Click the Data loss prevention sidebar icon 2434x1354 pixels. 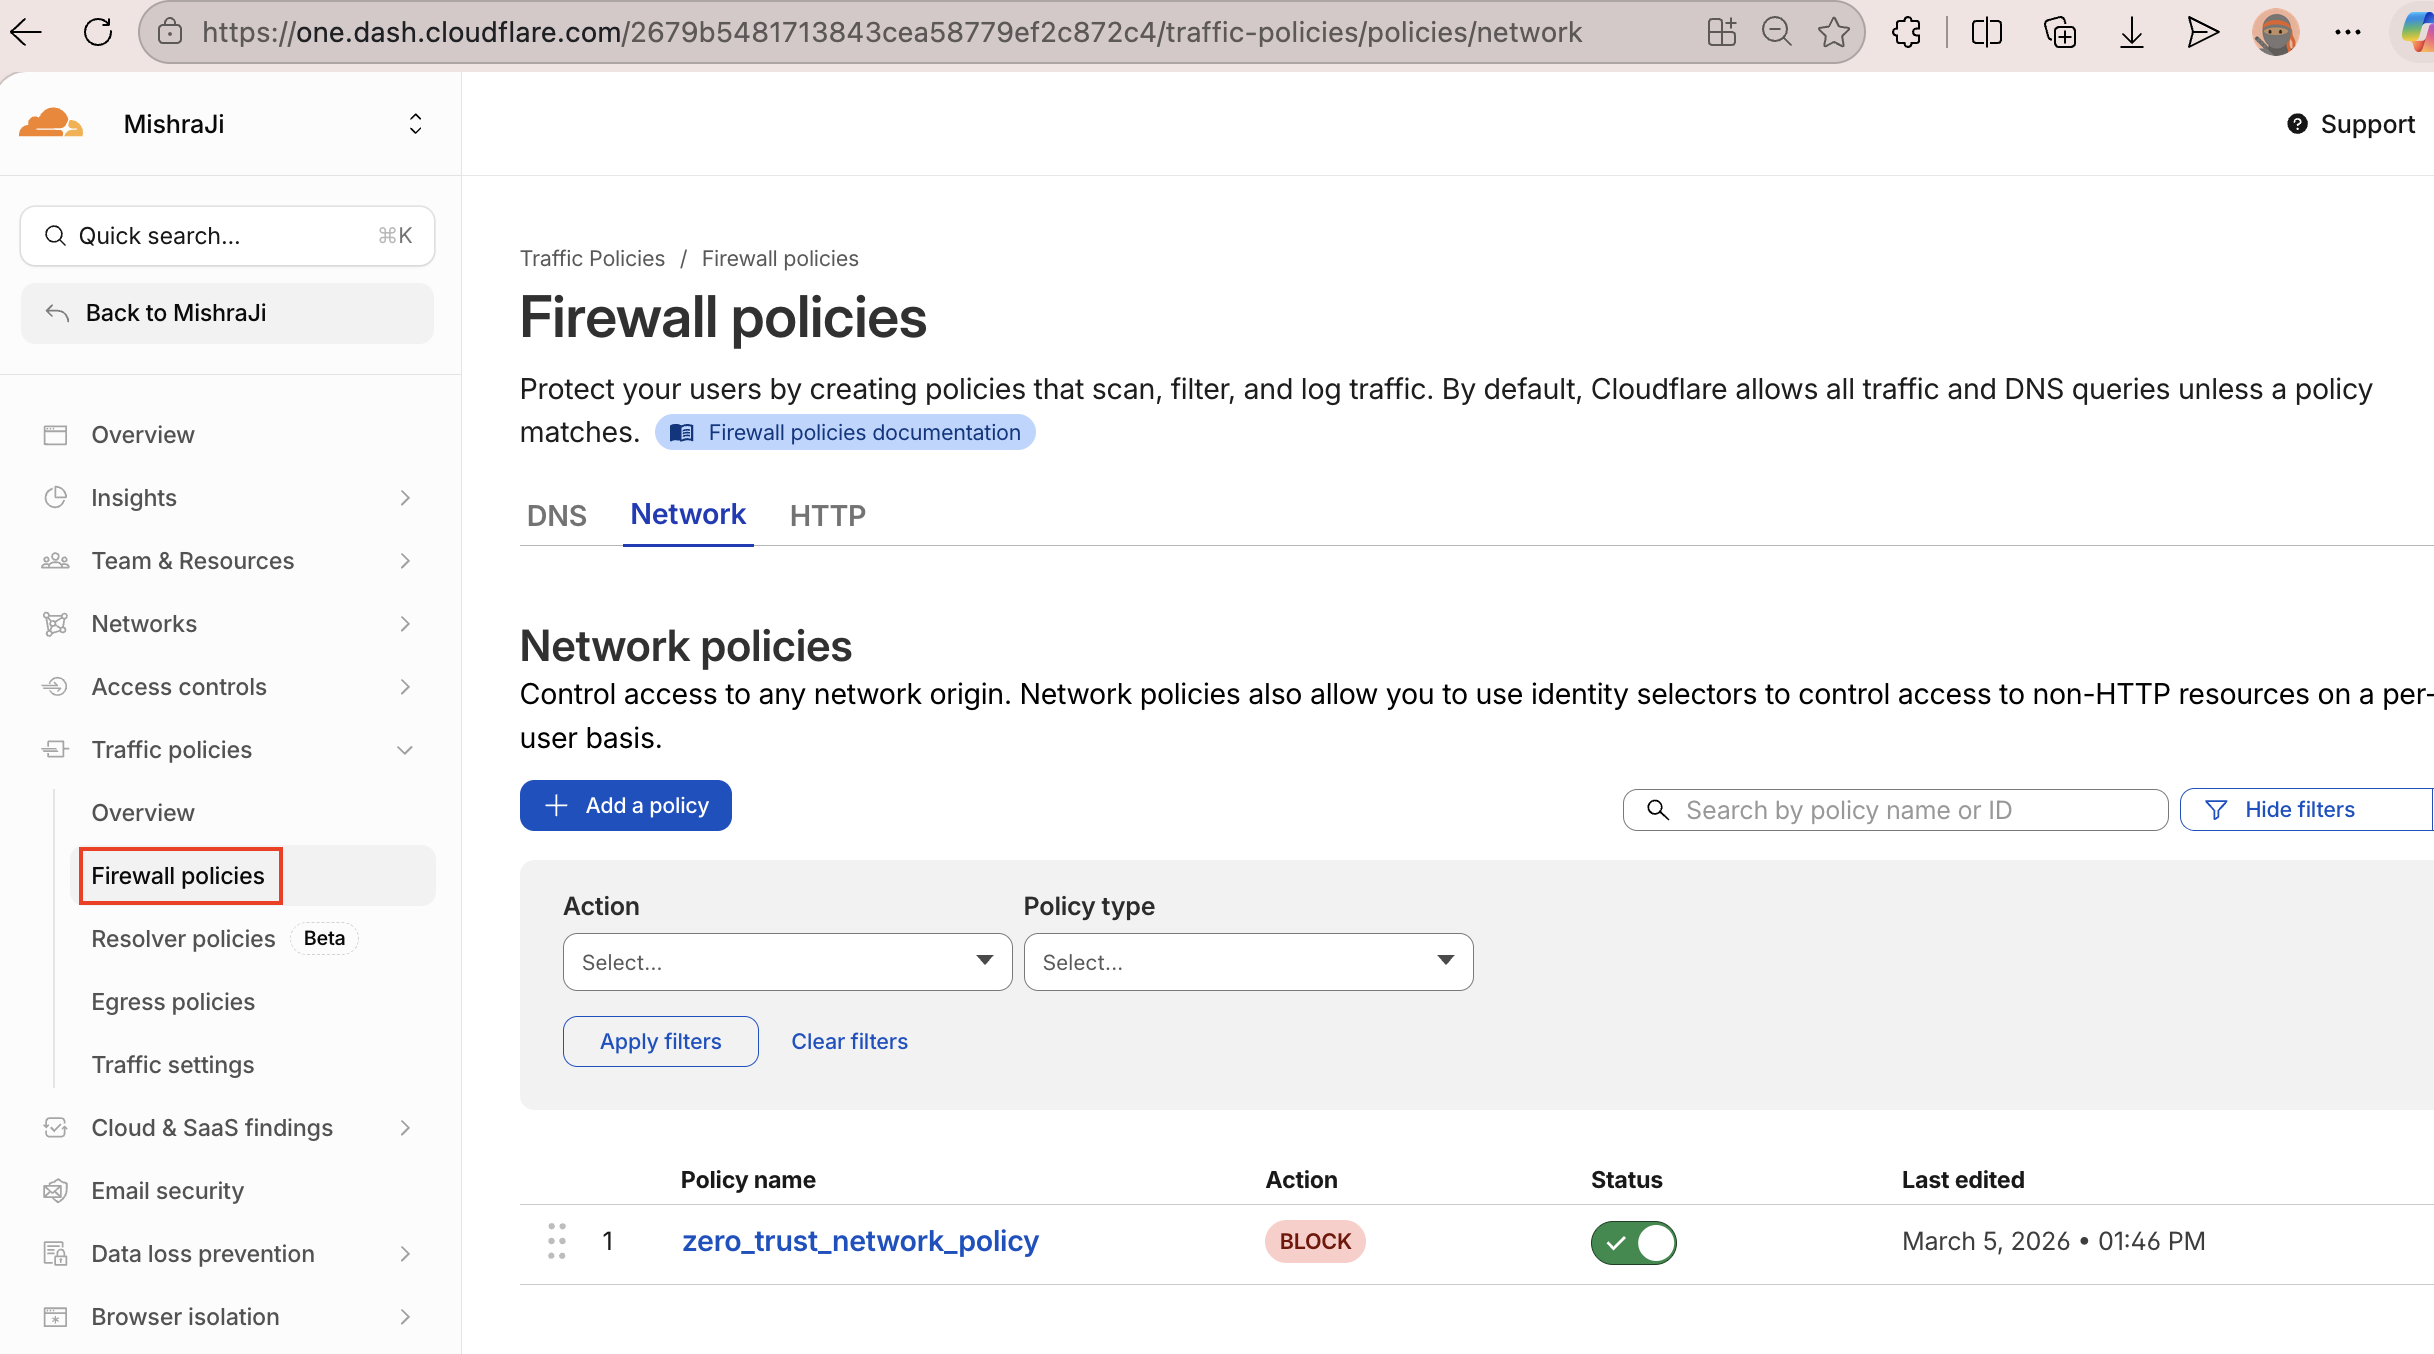point(55,1253)
